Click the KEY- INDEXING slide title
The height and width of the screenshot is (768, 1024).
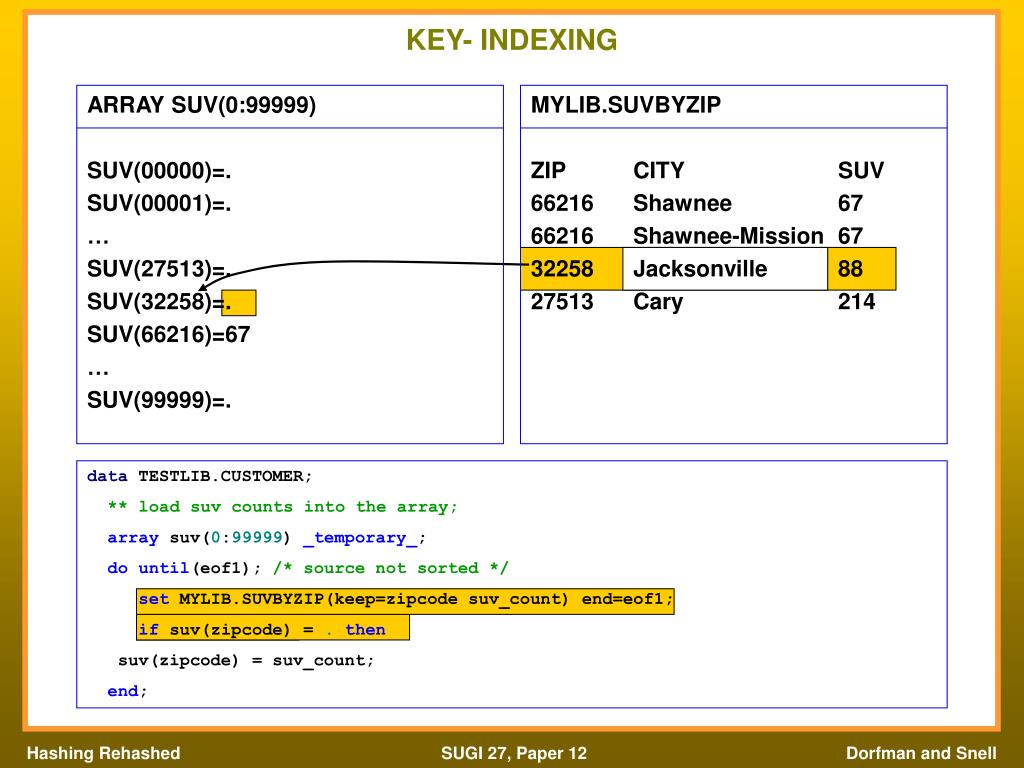click(x=511, y=40)
